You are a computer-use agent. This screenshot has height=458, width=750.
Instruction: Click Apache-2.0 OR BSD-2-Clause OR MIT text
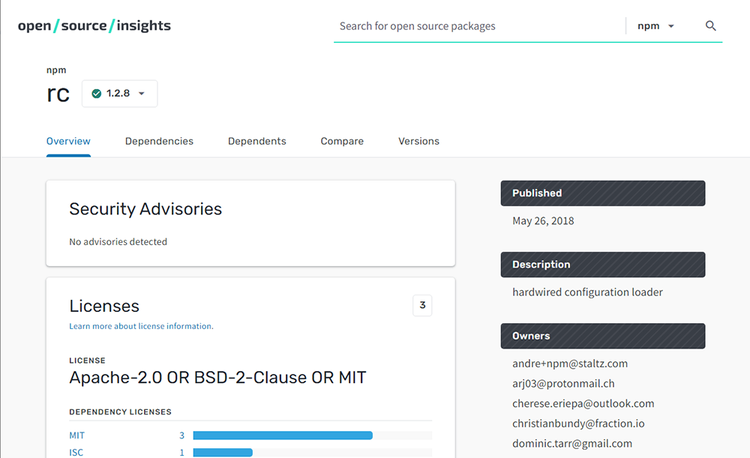pos(218,378)
